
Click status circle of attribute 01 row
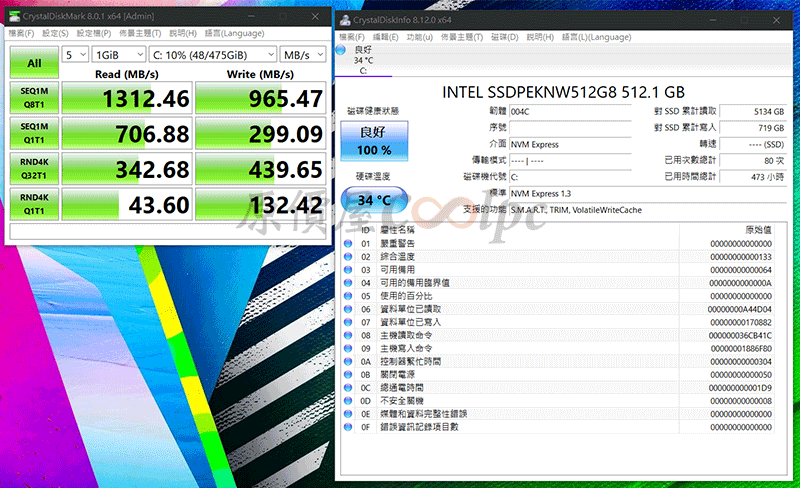point(348,244)
